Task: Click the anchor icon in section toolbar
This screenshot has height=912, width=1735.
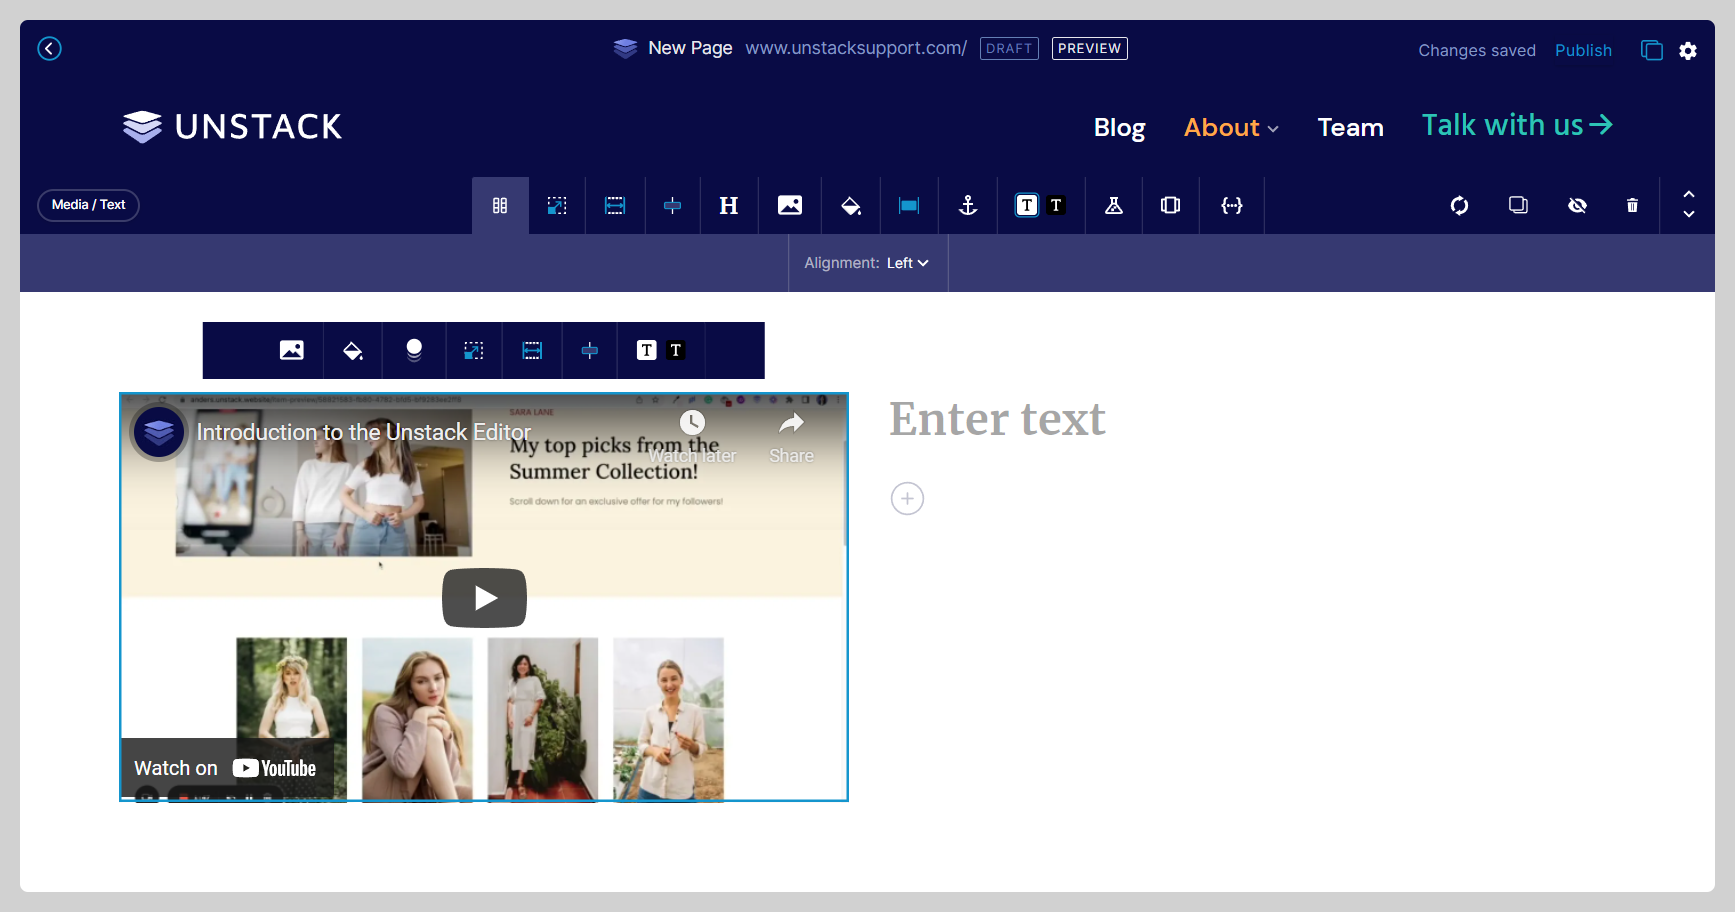Action: (967, 205)
